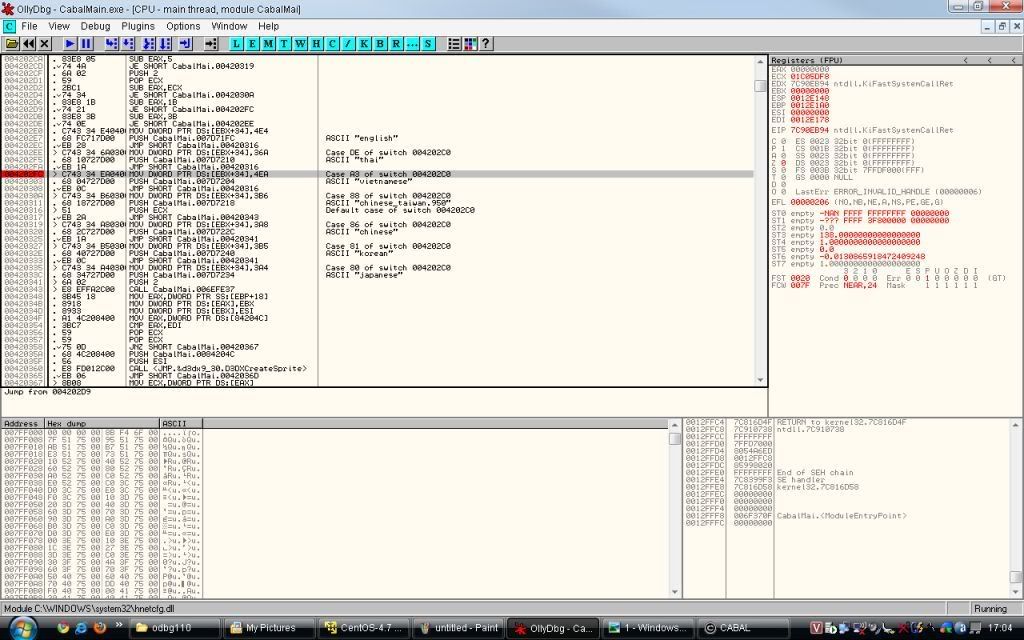Screen dimensions: 1024x640
Task: Show the Call stack (K button)
Action: (364, 44)
